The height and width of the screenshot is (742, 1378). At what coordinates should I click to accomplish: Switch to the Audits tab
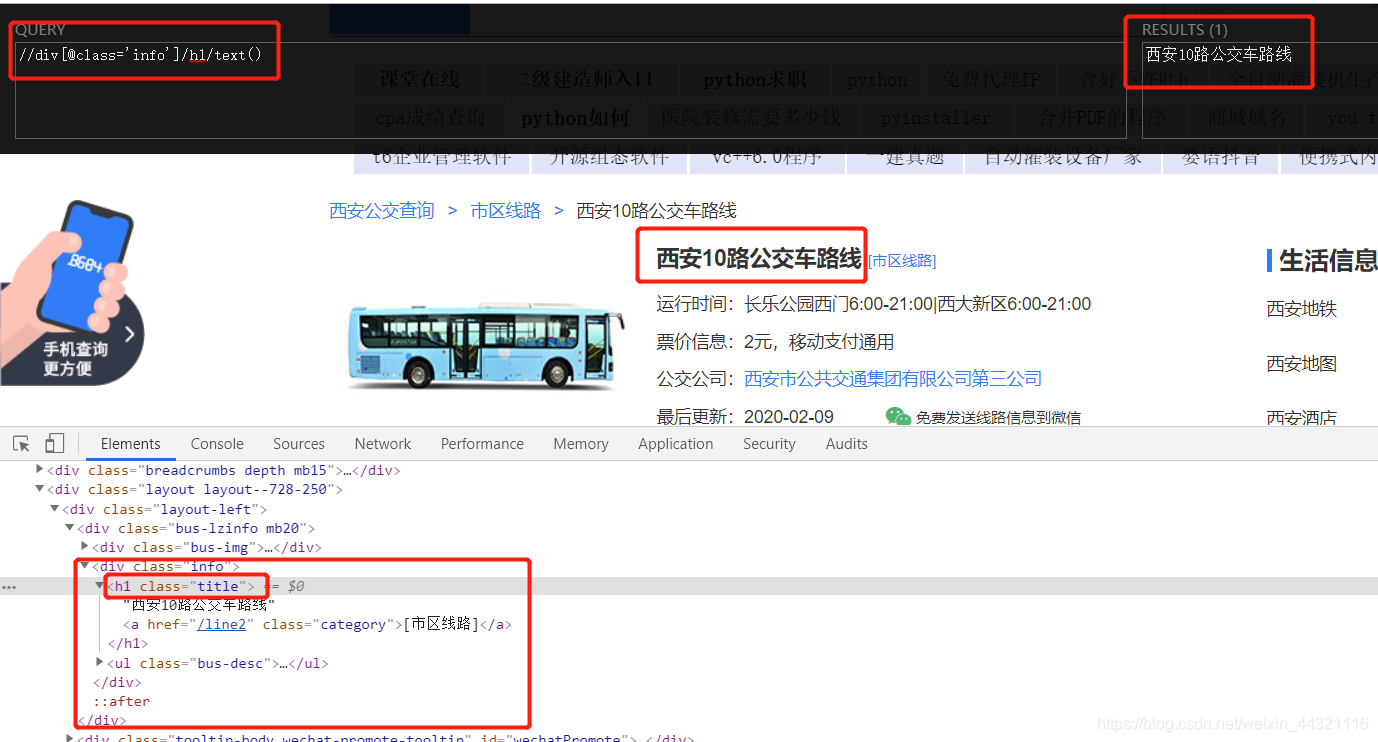[847, 444]
